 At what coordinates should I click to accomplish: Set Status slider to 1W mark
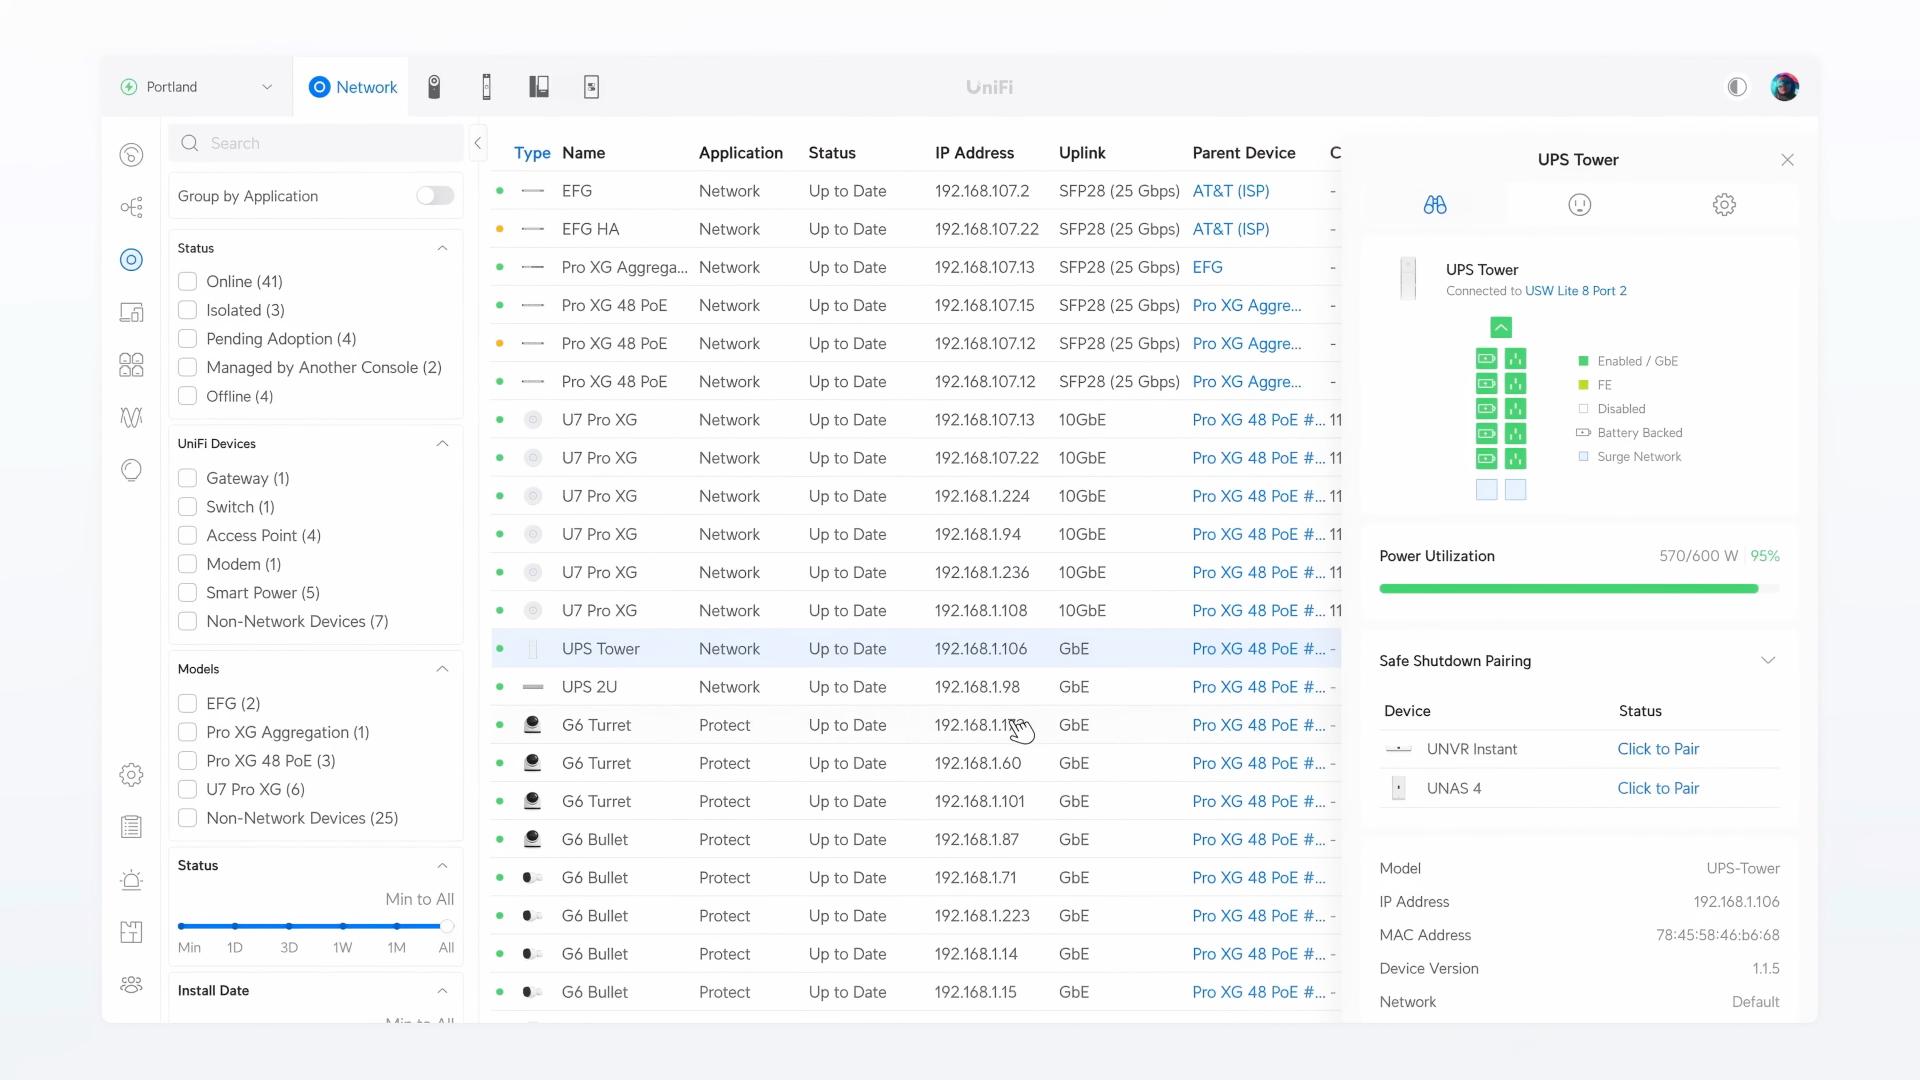coord(343,926)
